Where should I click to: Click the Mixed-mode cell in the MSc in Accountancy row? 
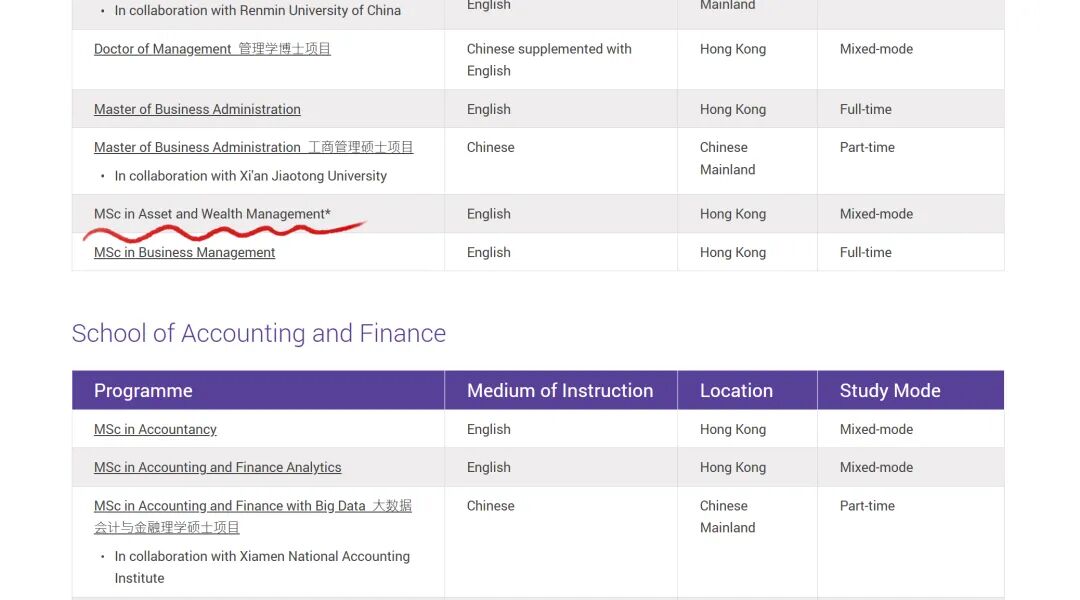876,429
